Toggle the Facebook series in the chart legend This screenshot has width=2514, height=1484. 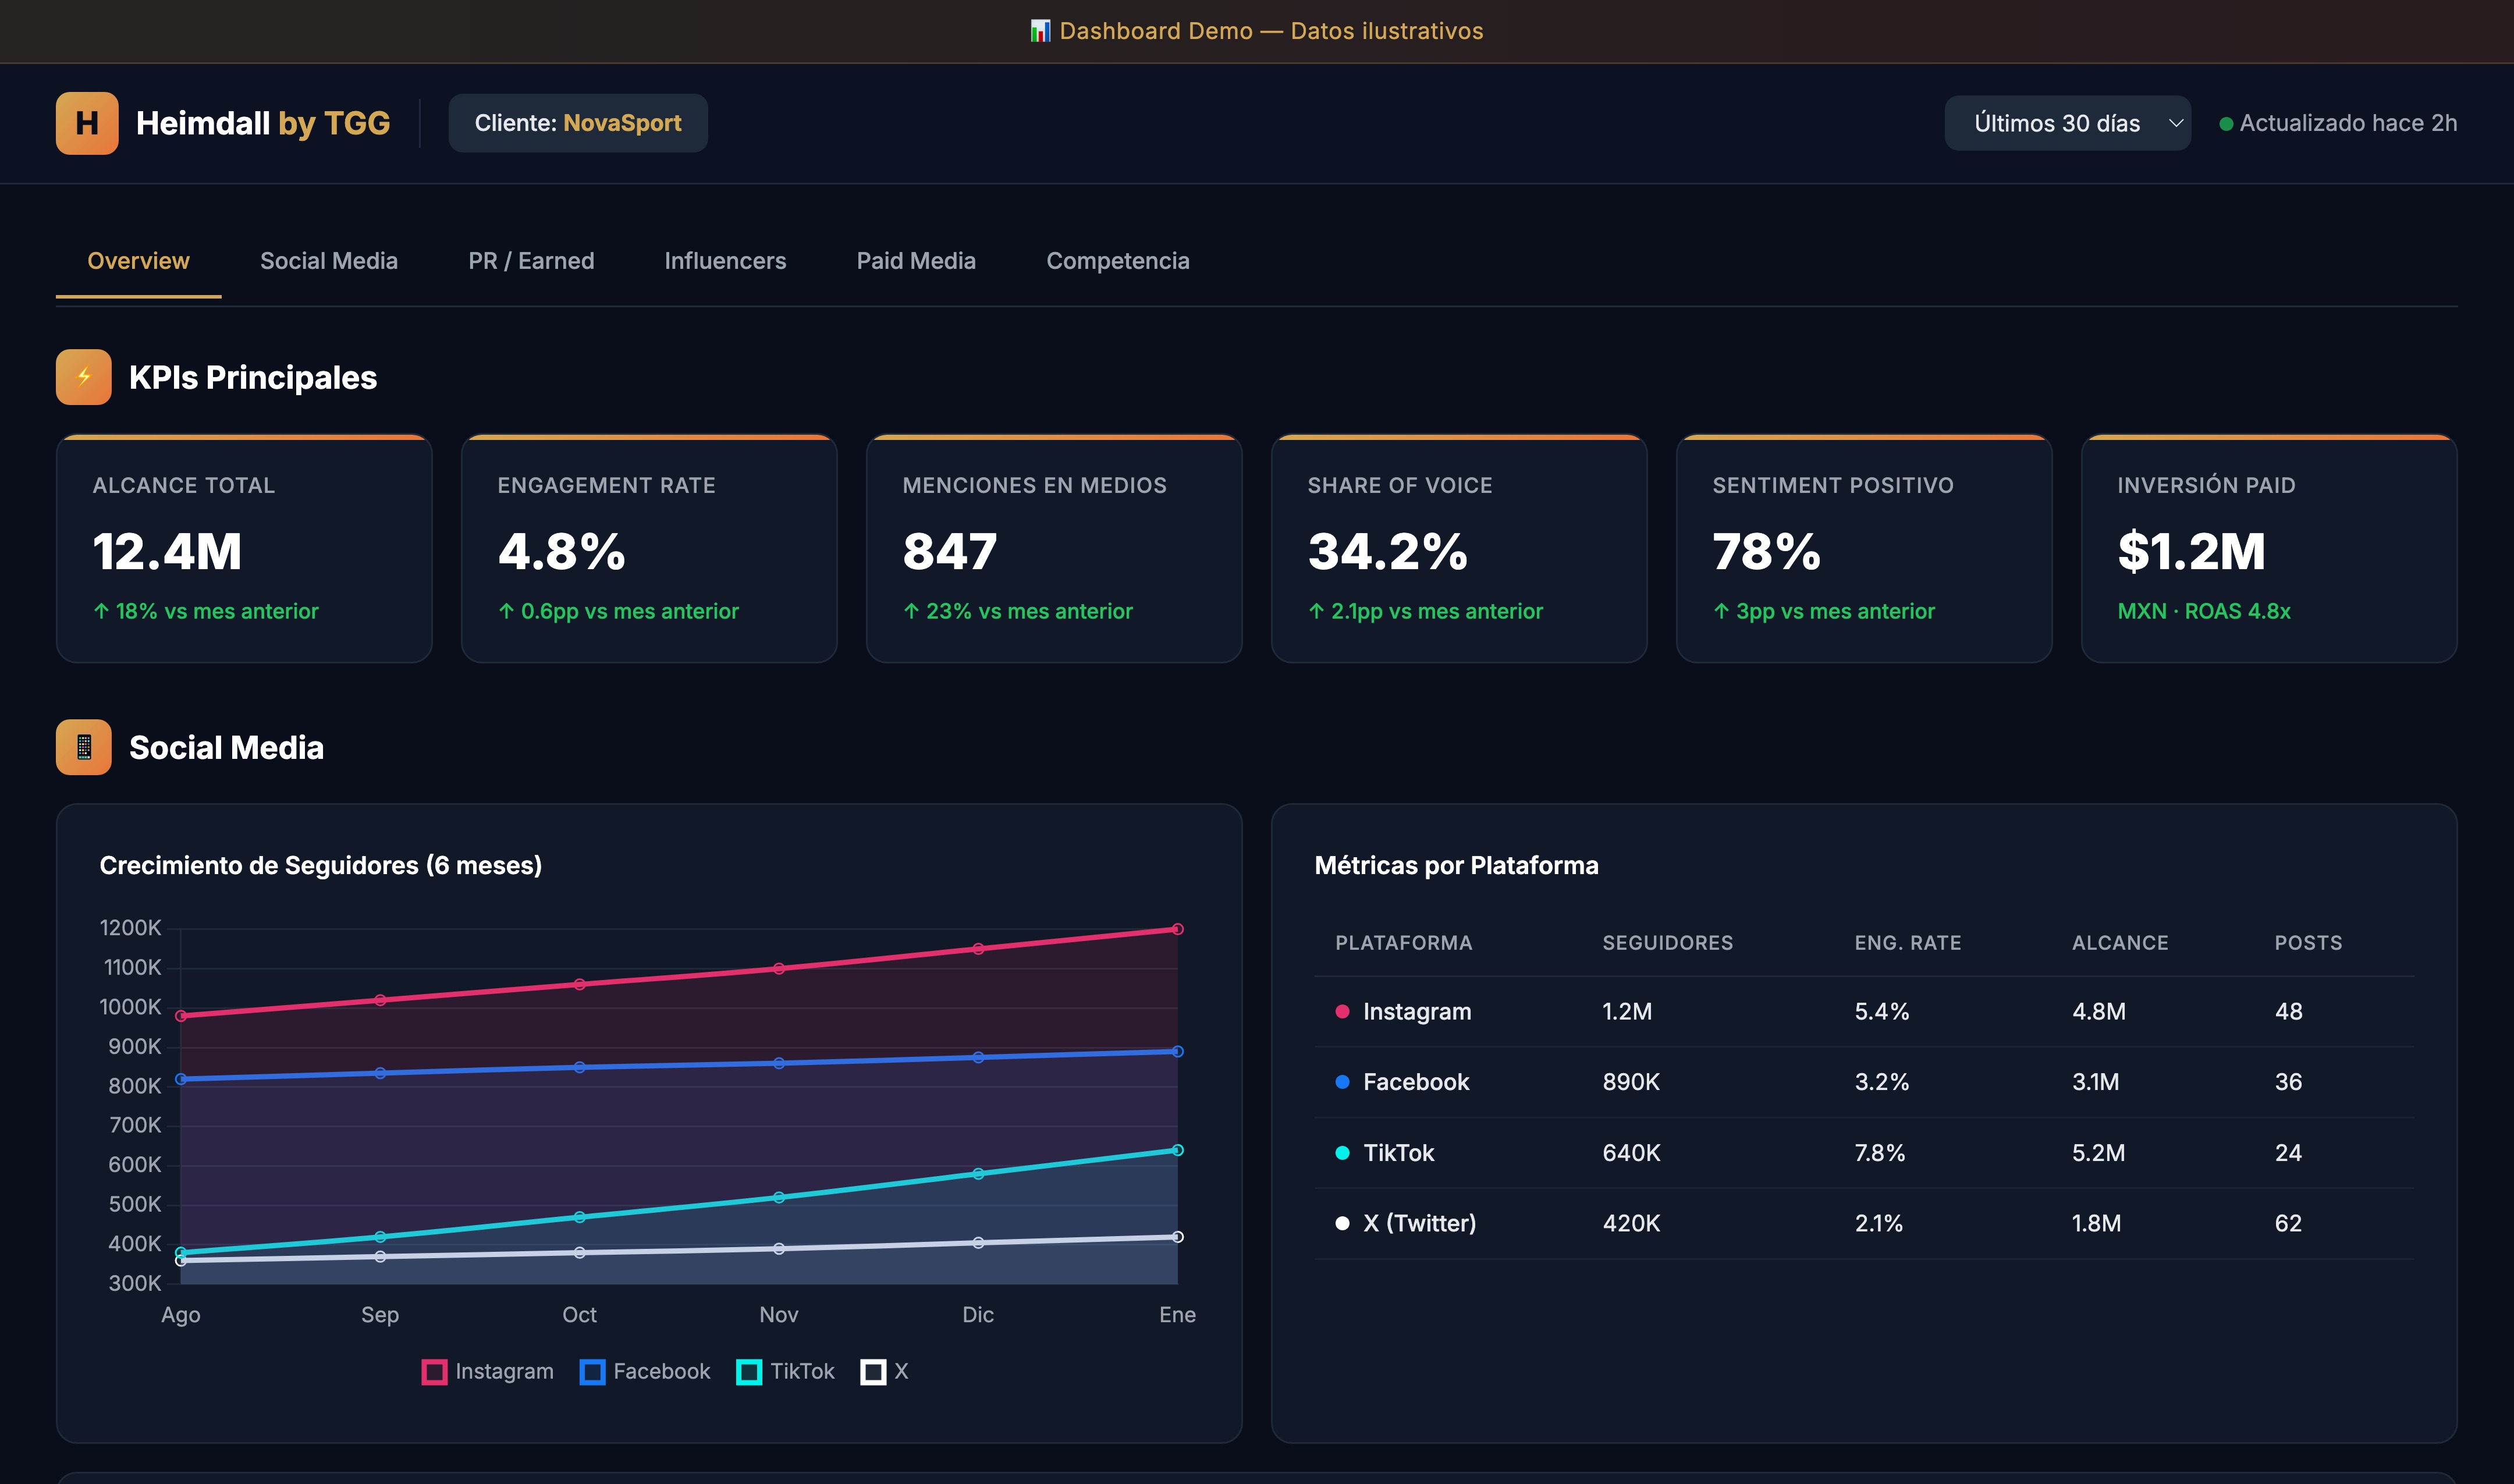click(x=645, y=1371)
